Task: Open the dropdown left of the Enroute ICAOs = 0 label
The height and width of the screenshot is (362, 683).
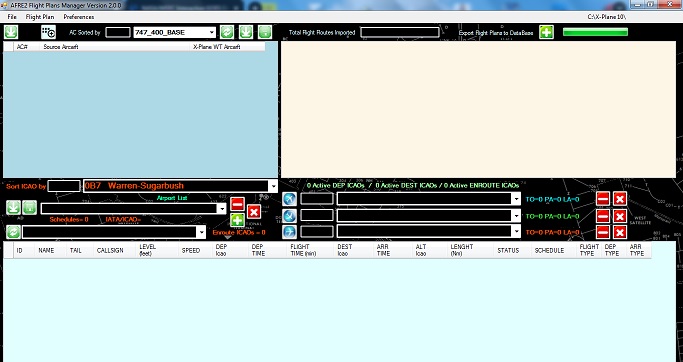Action: coord(201,232)
